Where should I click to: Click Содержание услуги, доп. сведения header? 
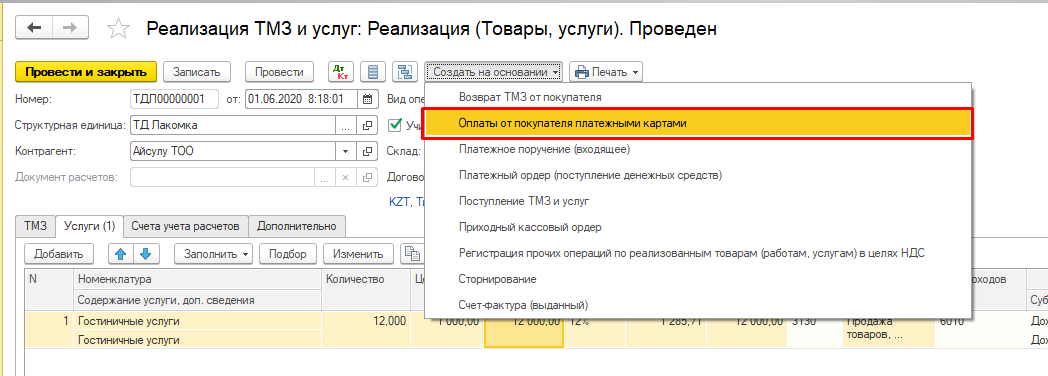coord(197,300)
